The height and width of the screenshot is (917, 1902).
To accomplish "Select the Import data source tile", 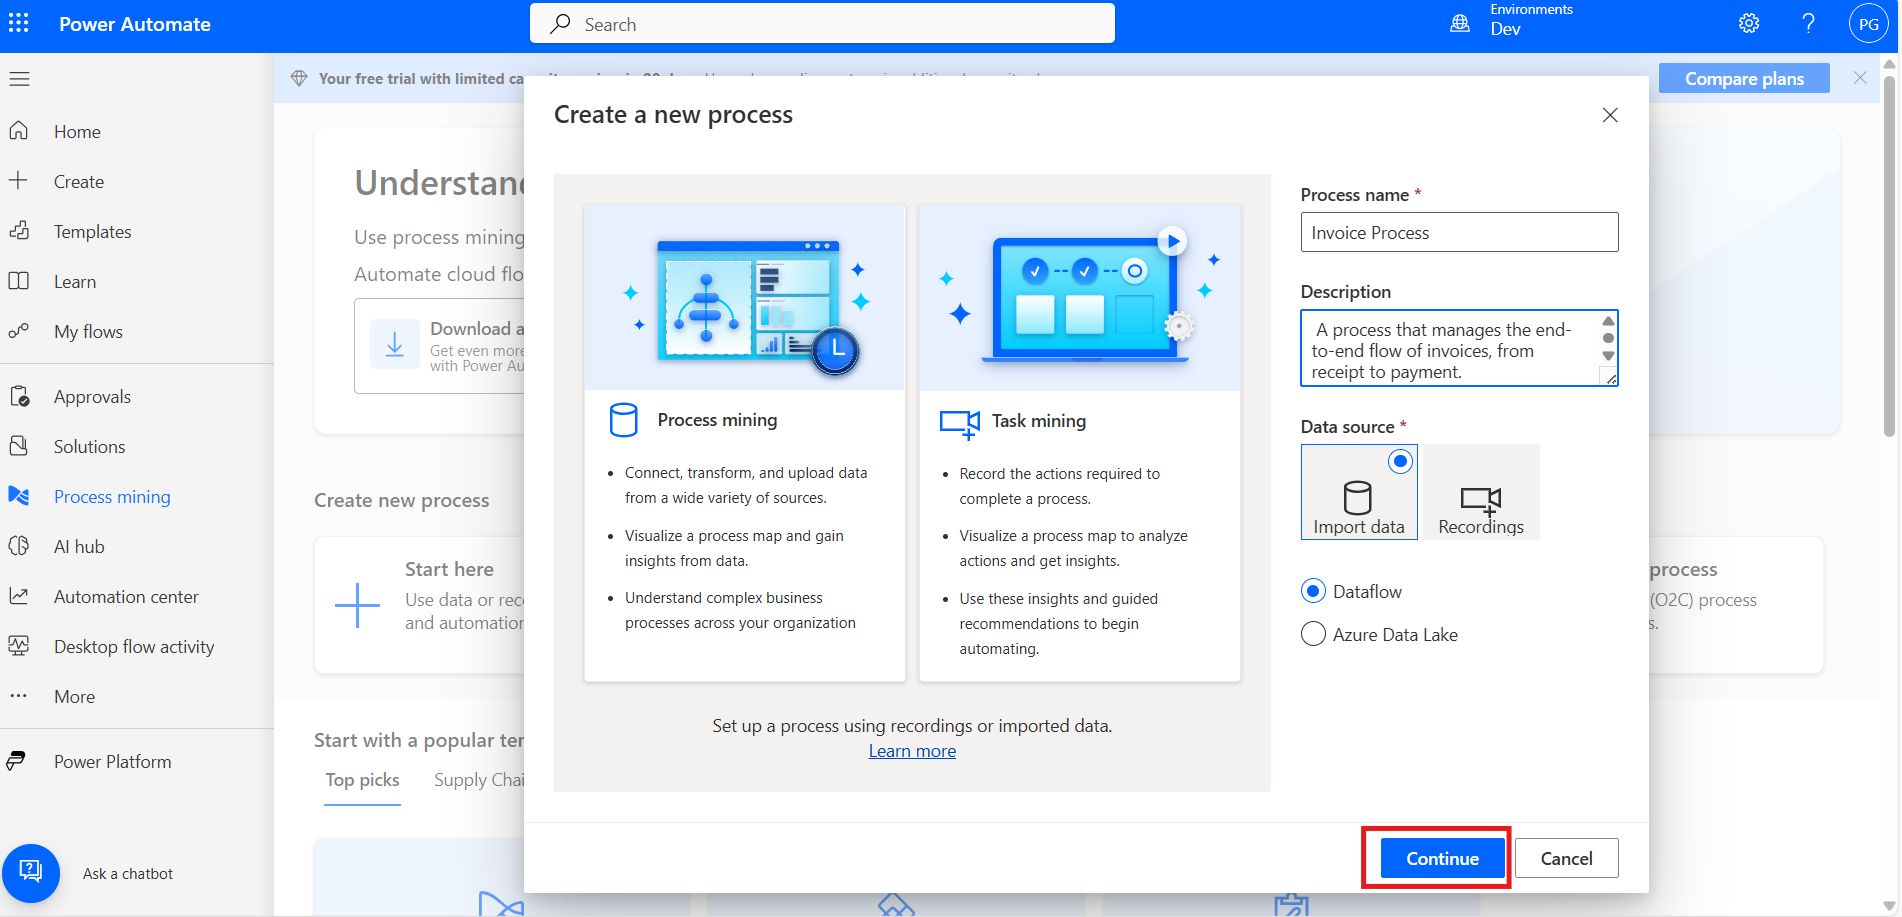I will (1358, 493).
